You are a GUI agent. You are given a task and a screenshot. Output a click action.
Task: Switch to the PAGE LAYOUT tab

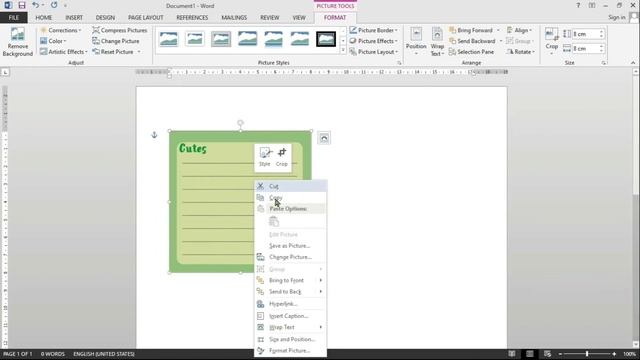click(145, 18)
